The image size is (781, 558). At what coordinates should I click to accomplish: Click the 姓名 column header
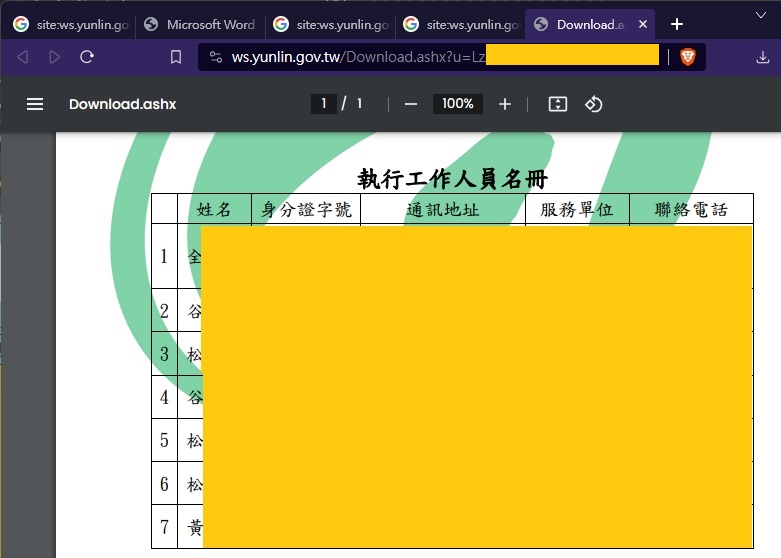tap(214, 209)
